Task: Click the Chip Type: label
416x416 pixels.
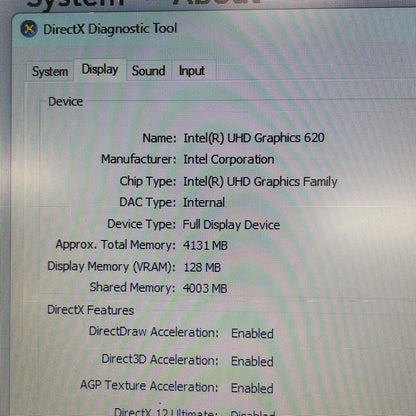Action: pos(148,181)
